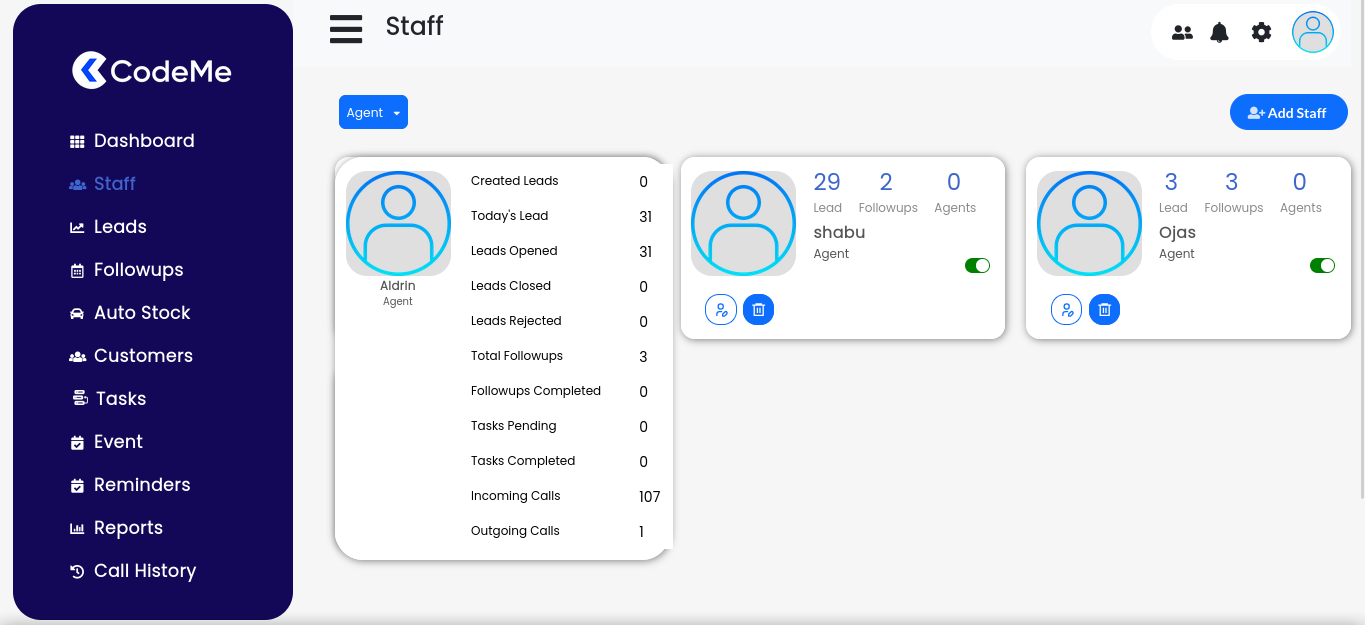The height and width of the screenshot is (625, 1365).
Task: Open the hamburger menu
Action: [346, 29]
